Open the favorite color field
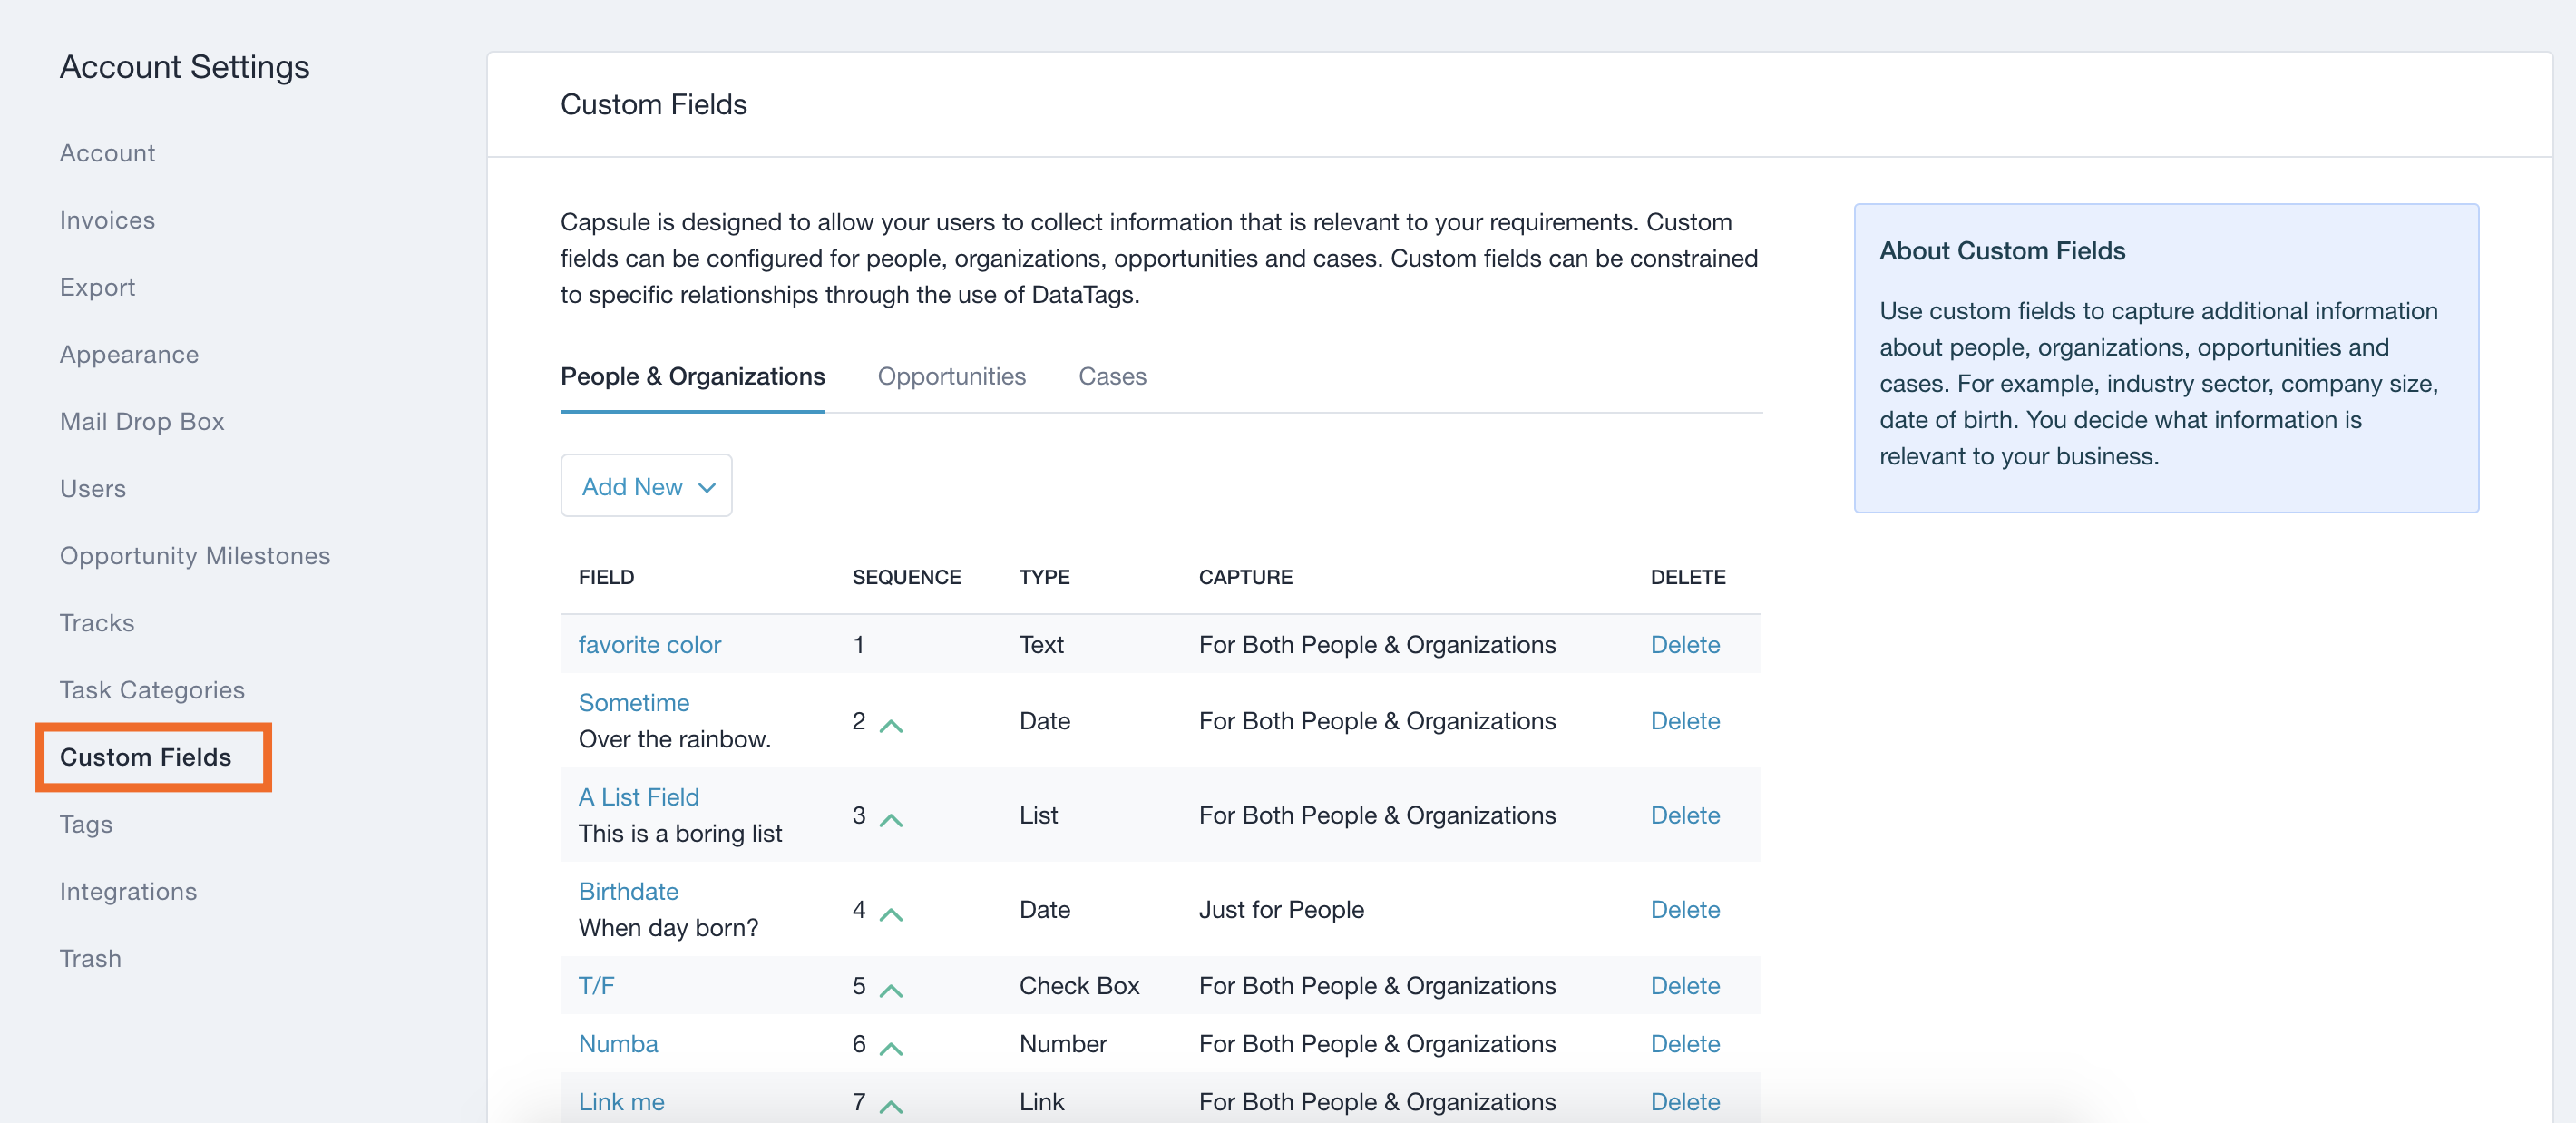The height and width of the screenshot is (1123, 2576). click(x=649, y=644)
